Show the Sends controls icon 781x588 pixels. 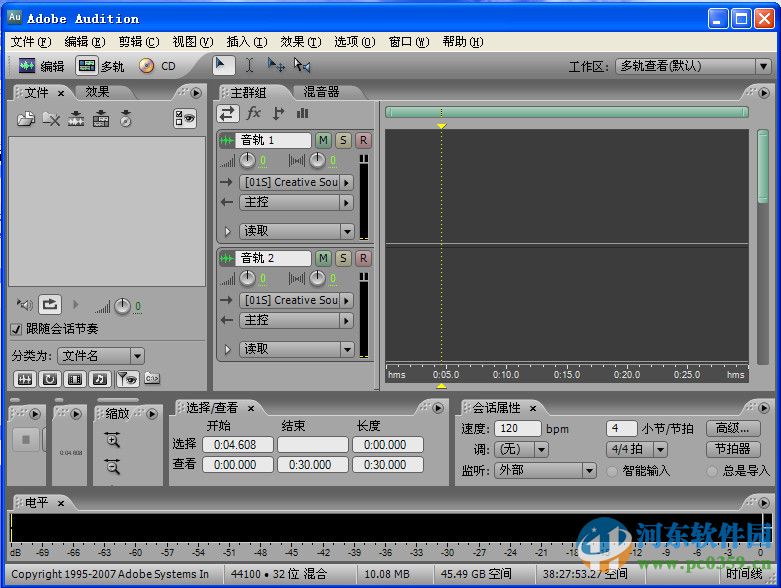pyautogui.click(x=278, y=114)
